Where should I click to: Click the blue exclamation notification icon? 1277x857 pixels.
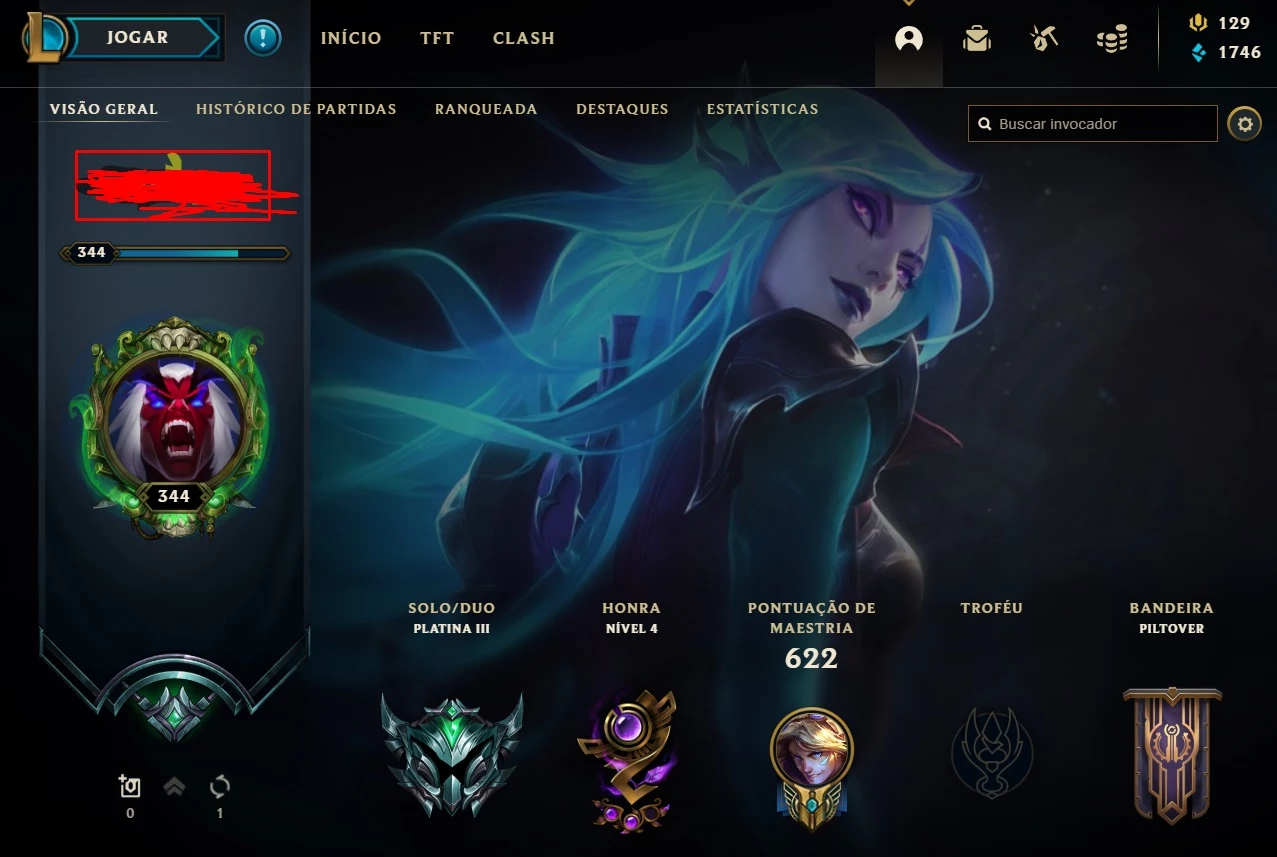(x=263, y=38)
